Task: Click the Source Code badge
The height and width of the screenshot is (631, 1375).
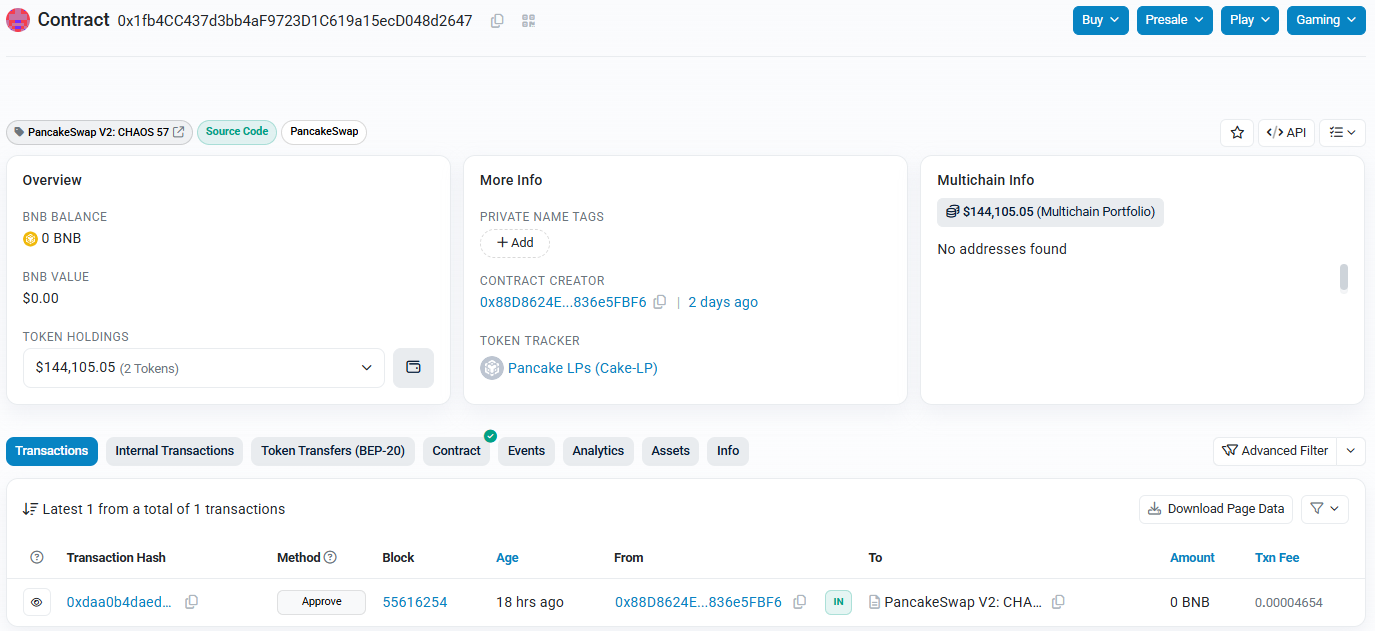Action: tap(237, 132)
